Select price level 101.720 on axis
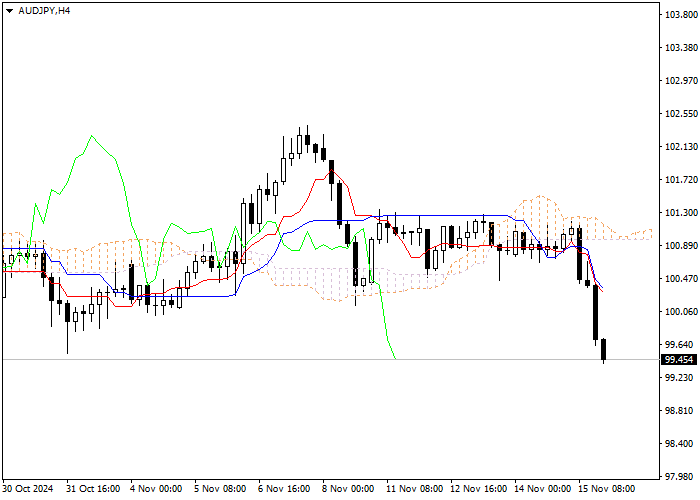 tap(681, 180)
